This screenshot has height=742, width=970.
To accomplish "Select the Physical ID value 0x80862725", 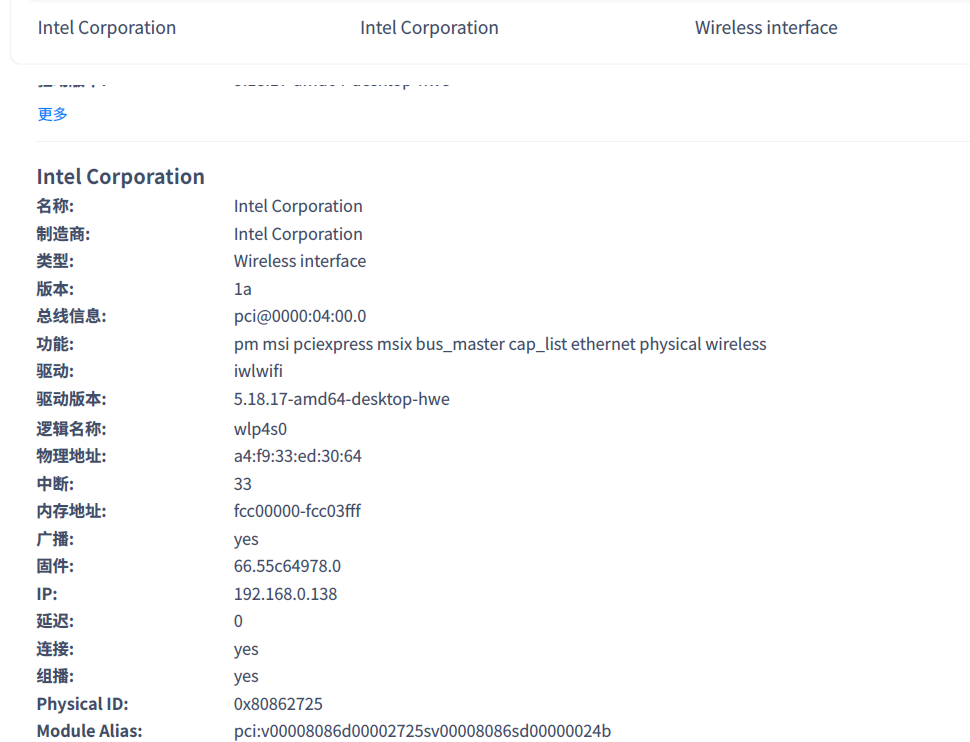I will 278,704.
